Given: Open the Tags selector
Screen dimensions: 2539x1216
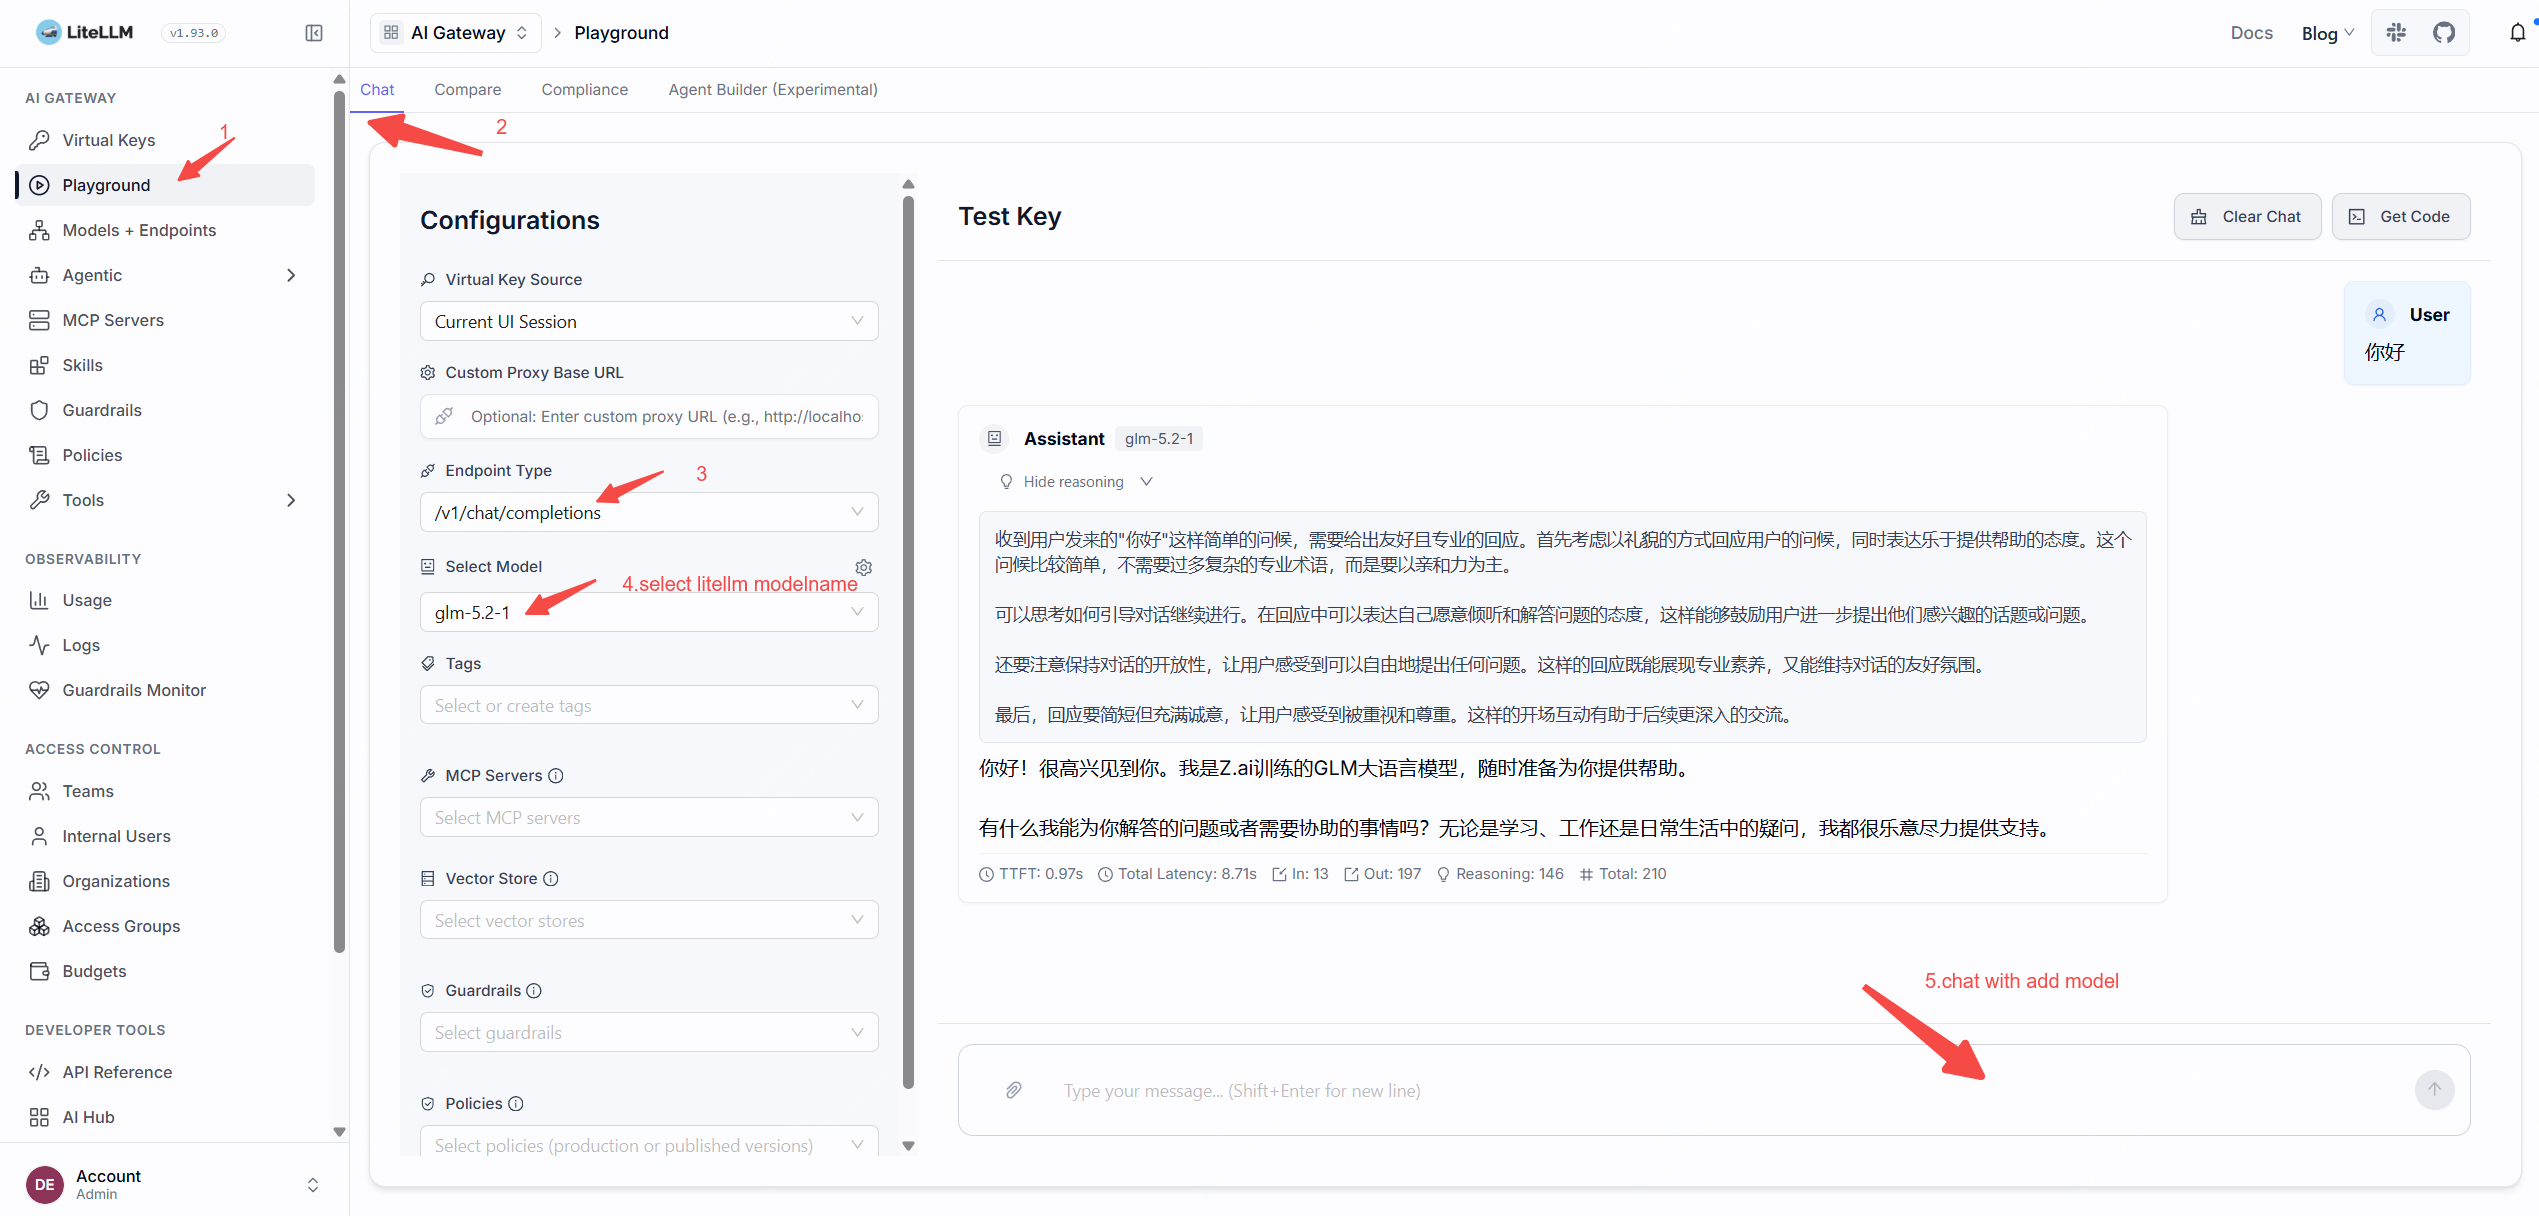Looking at the screenshot, I should pos(649,705).
